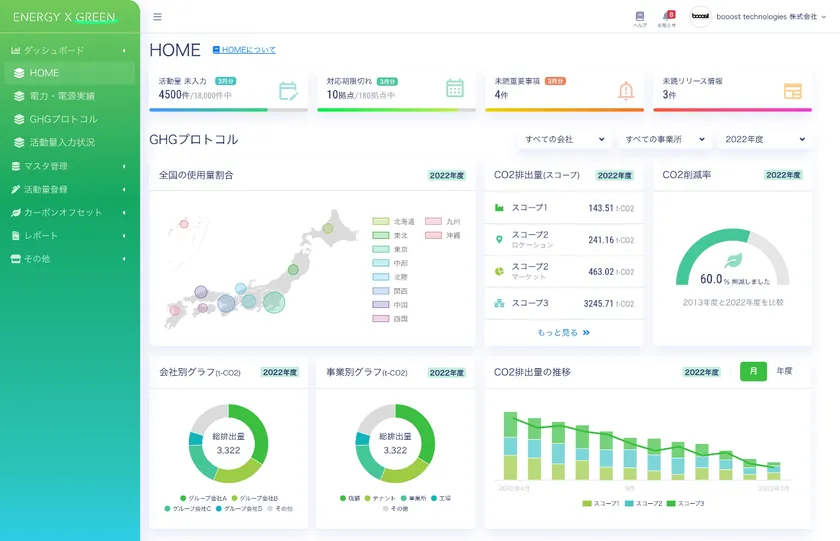The width and height of the screenshot is (840, 541).
Task: Click the 沖縄 legend color swatch
Action: point(434,235)
